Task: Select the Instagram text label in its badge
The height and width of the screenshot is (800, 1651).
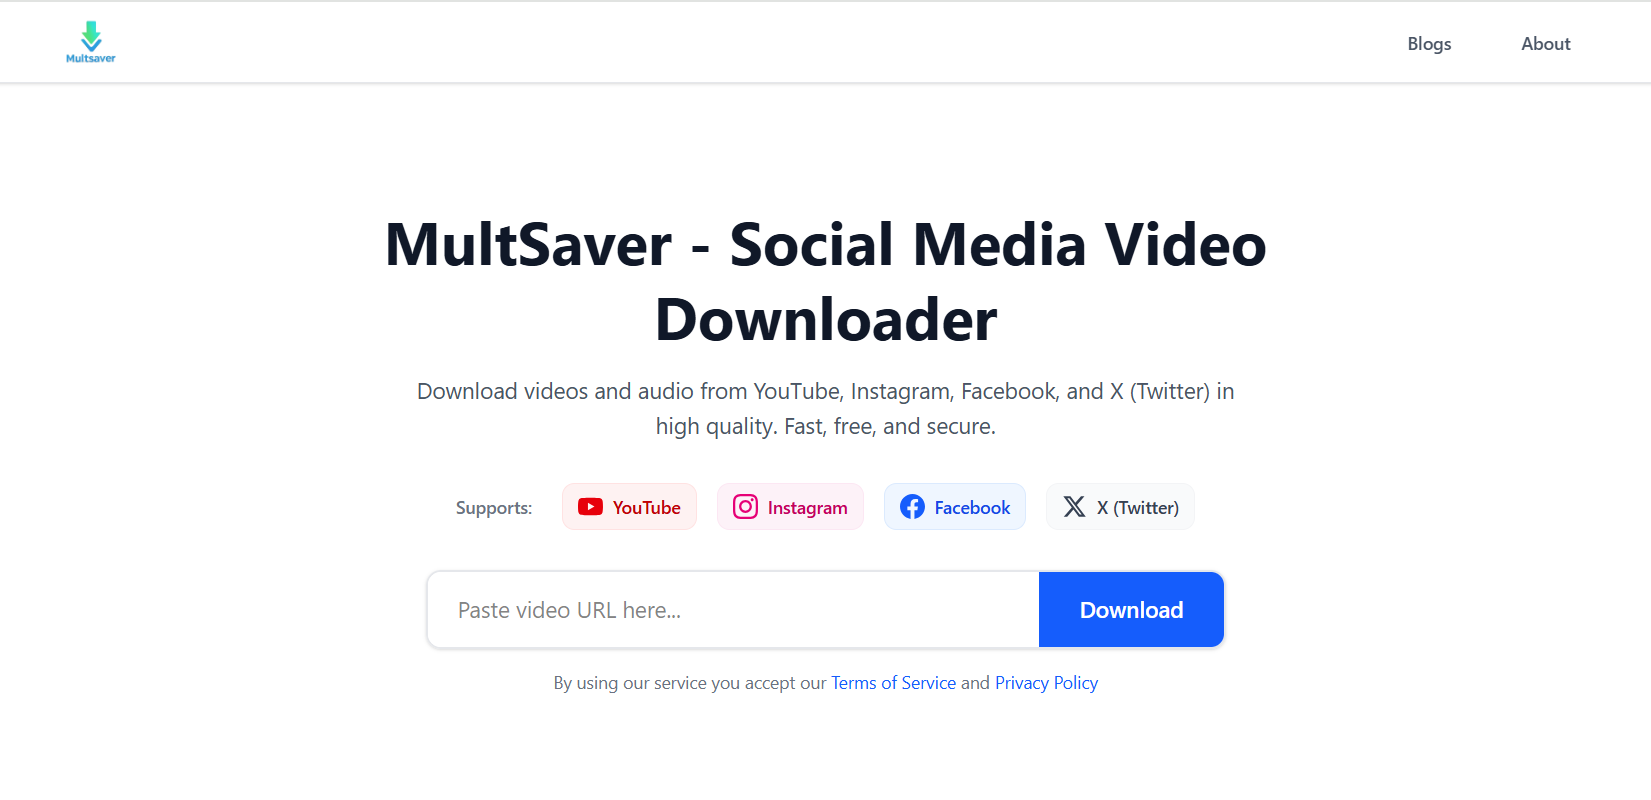Action: pyautogui.click(x=807, y=508)
